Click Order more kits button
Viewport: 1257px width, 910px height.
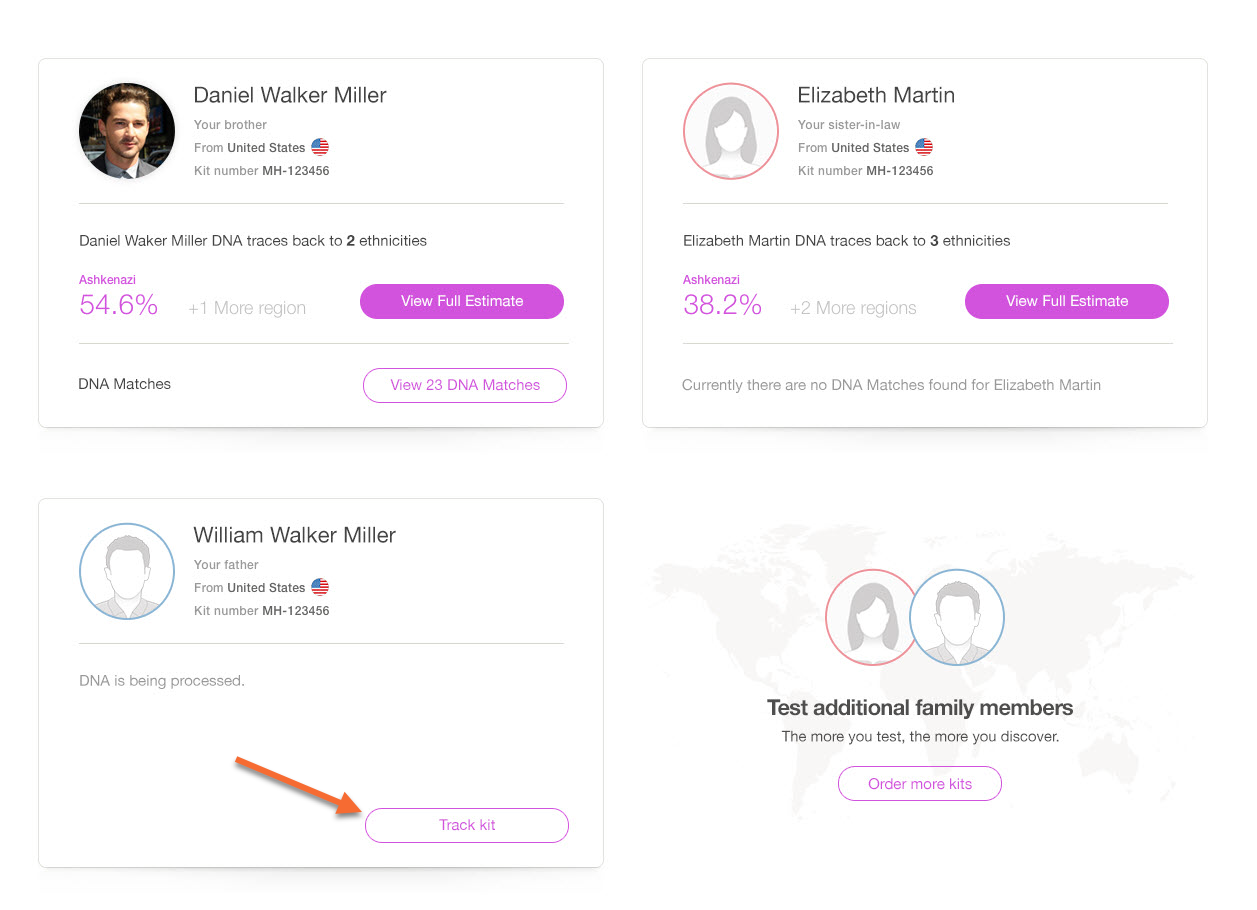coord(920,784)
